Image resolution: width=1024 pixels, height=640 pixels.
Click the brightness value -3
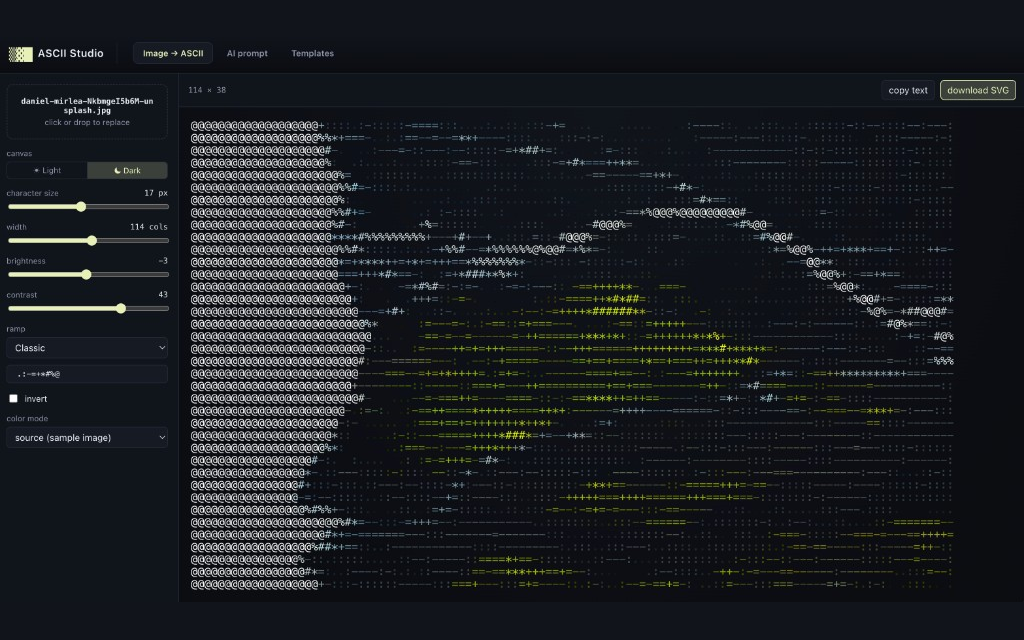[x=163, y=261]
